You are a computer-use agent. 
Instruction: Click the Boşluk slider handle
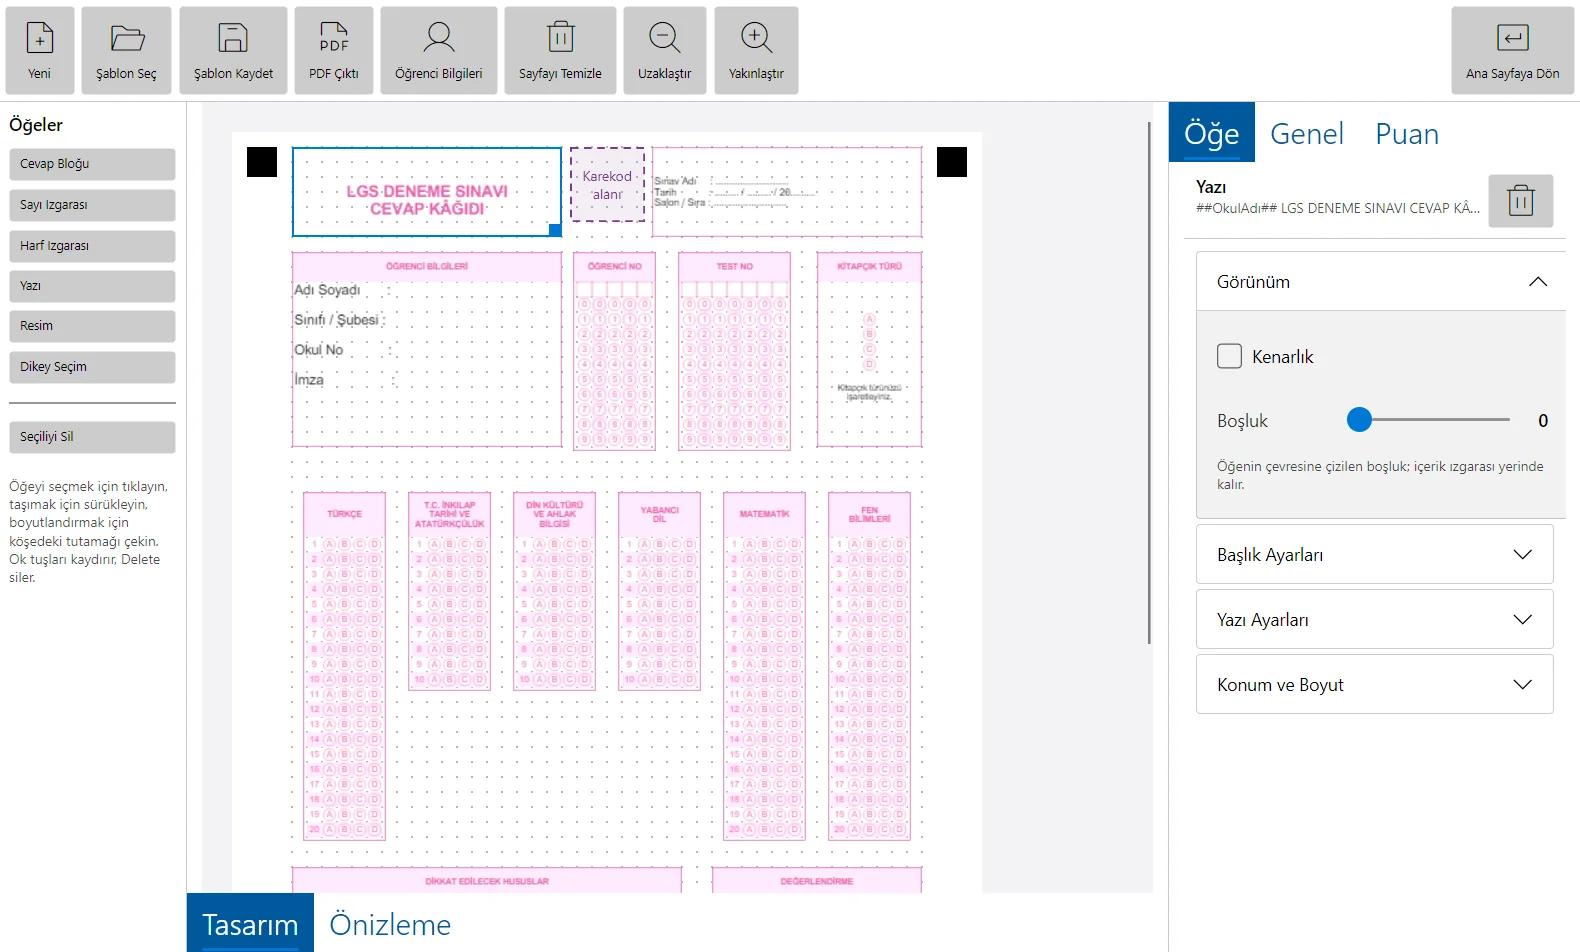(1359, 420)
